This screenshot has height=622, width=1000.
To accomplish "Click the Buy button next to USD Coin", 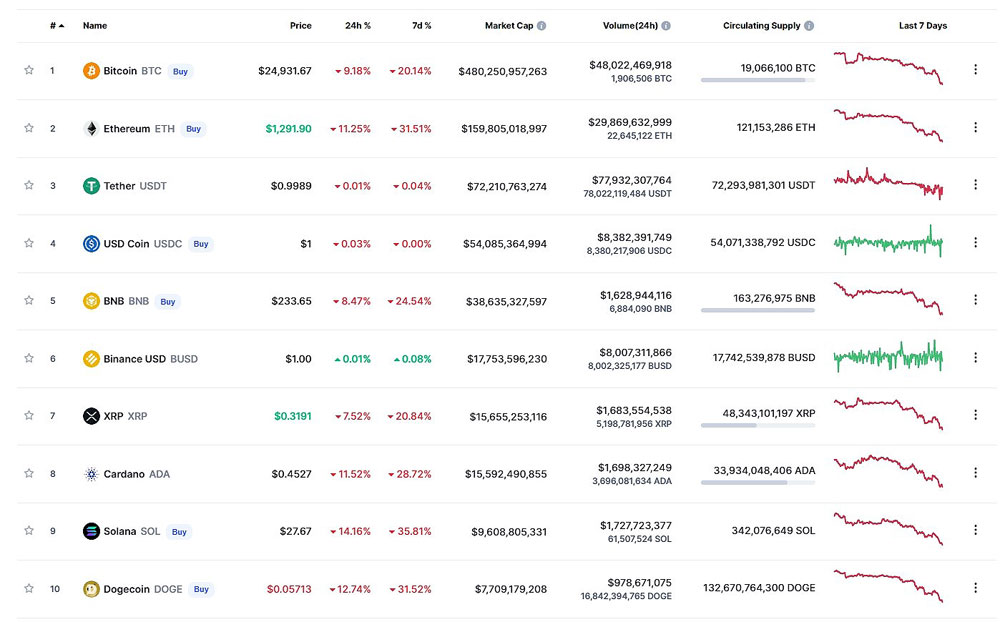I will [201, 244].
